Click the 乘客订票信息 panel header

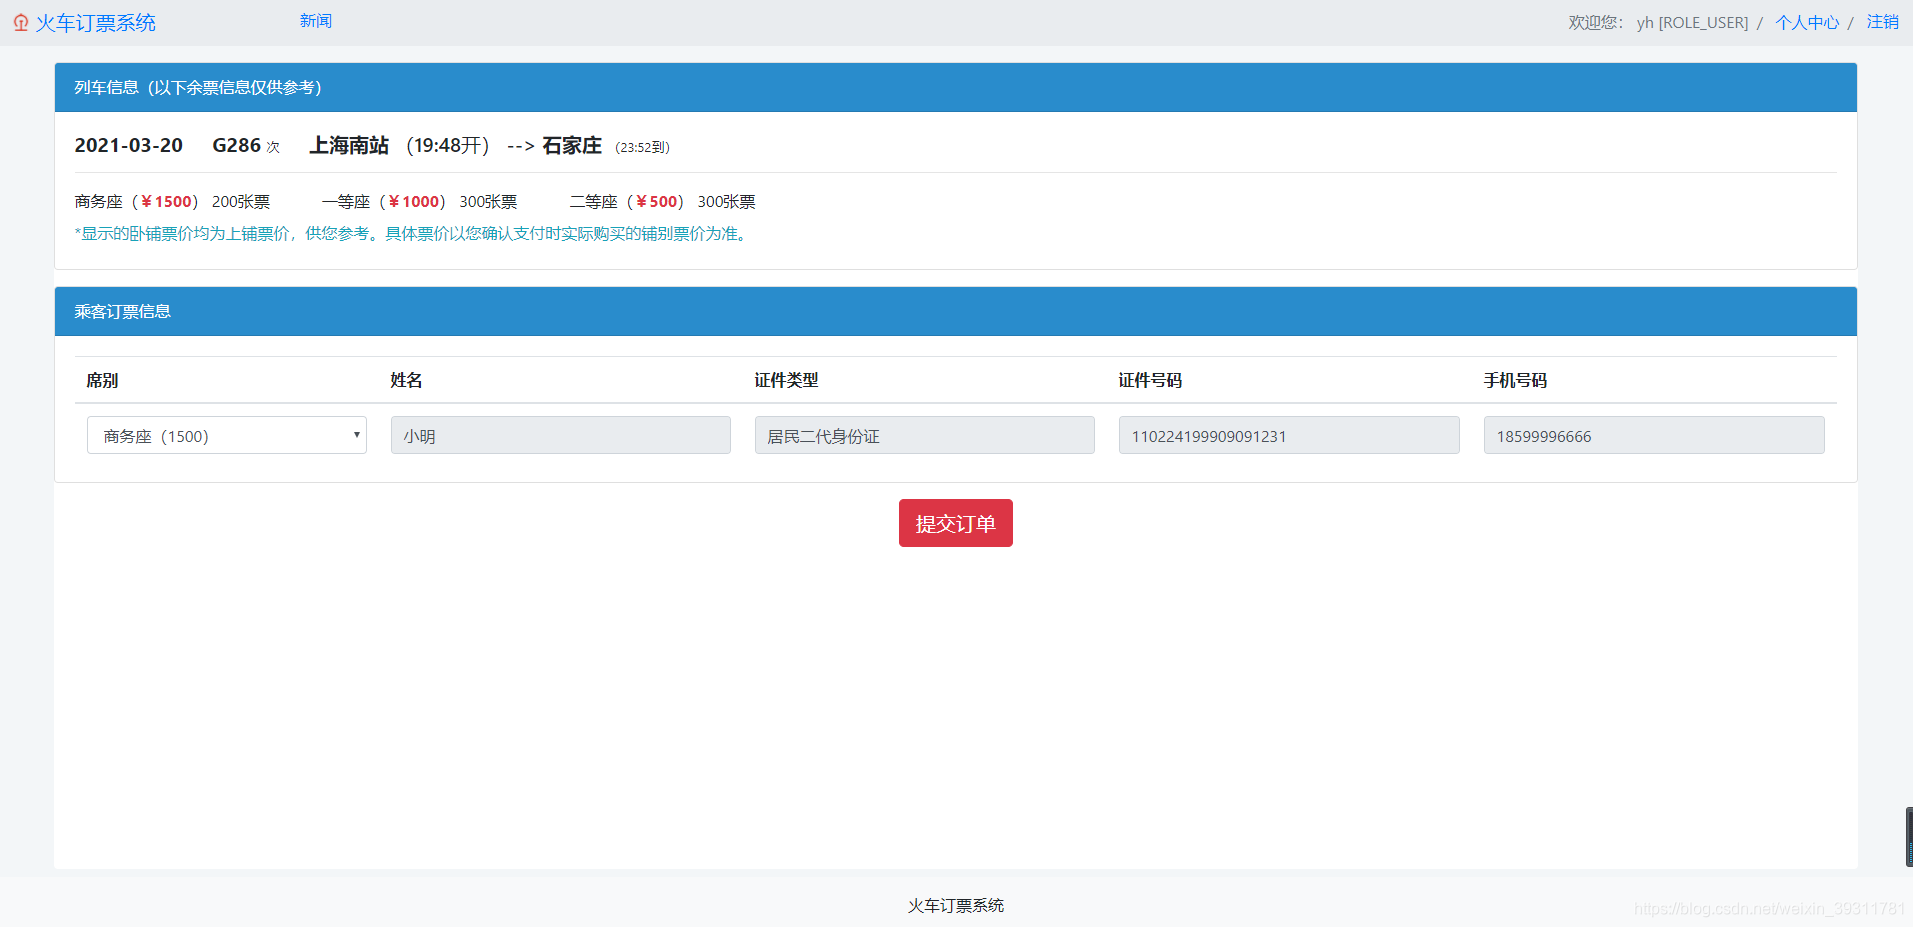pyautogui.click(x=956, y=311)
